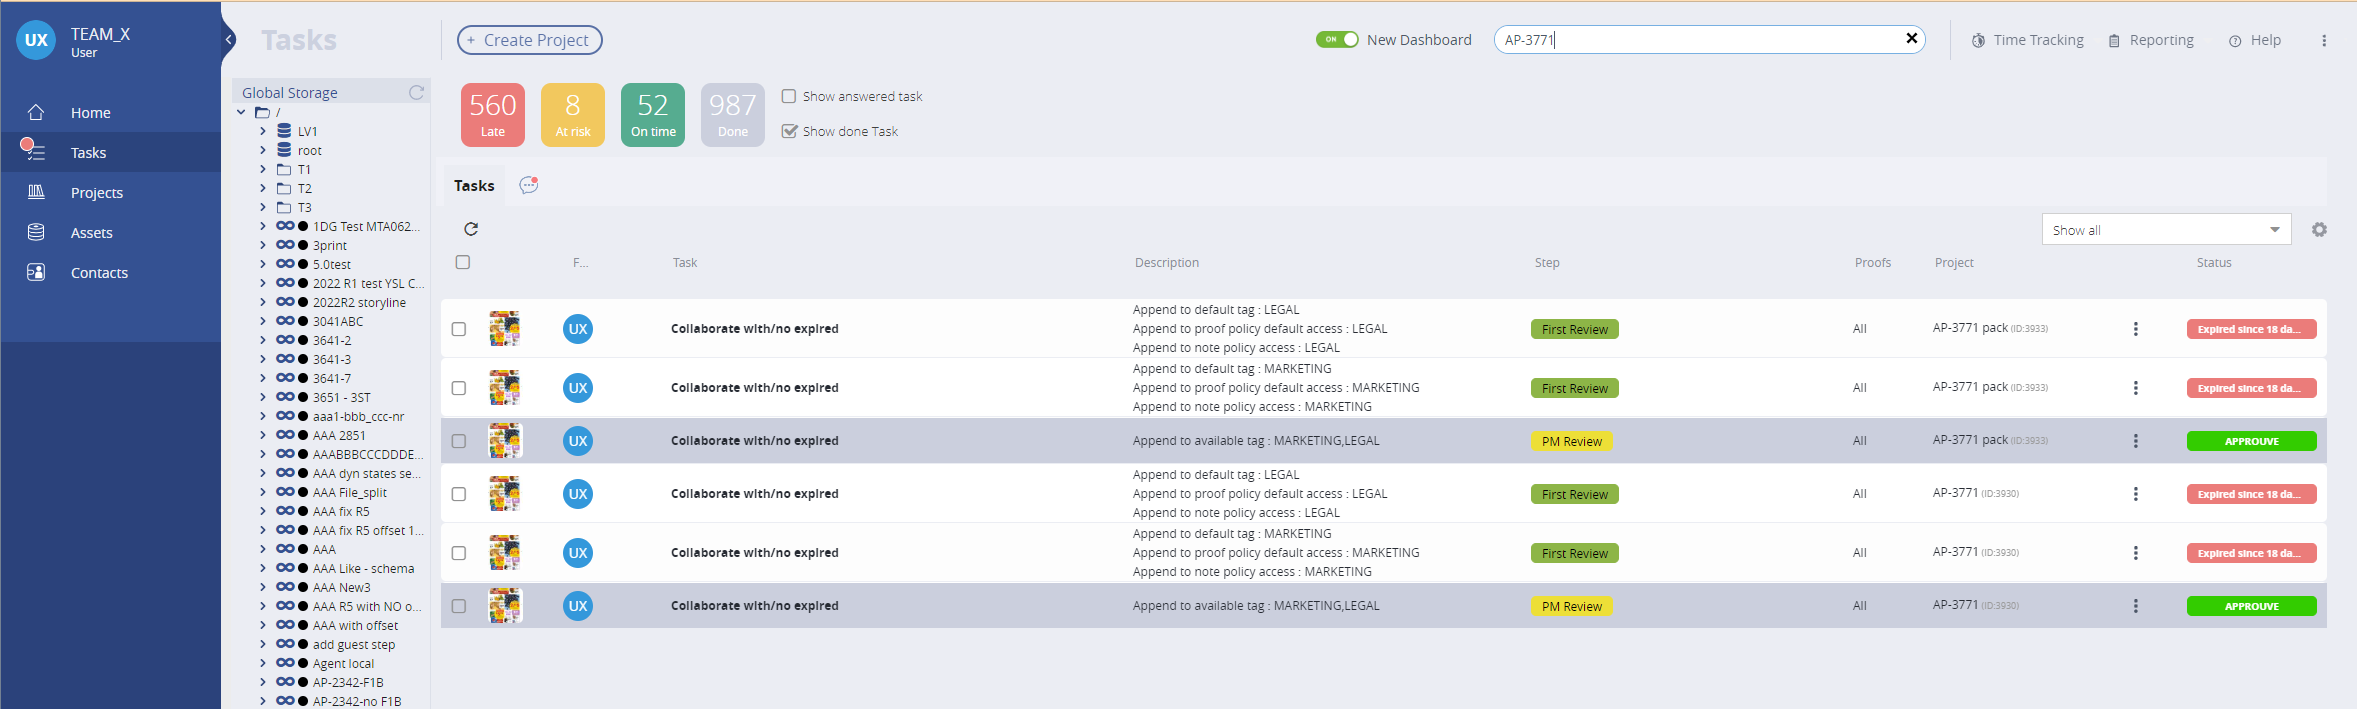
Task: Open Help
Action: coord(2256,40)
